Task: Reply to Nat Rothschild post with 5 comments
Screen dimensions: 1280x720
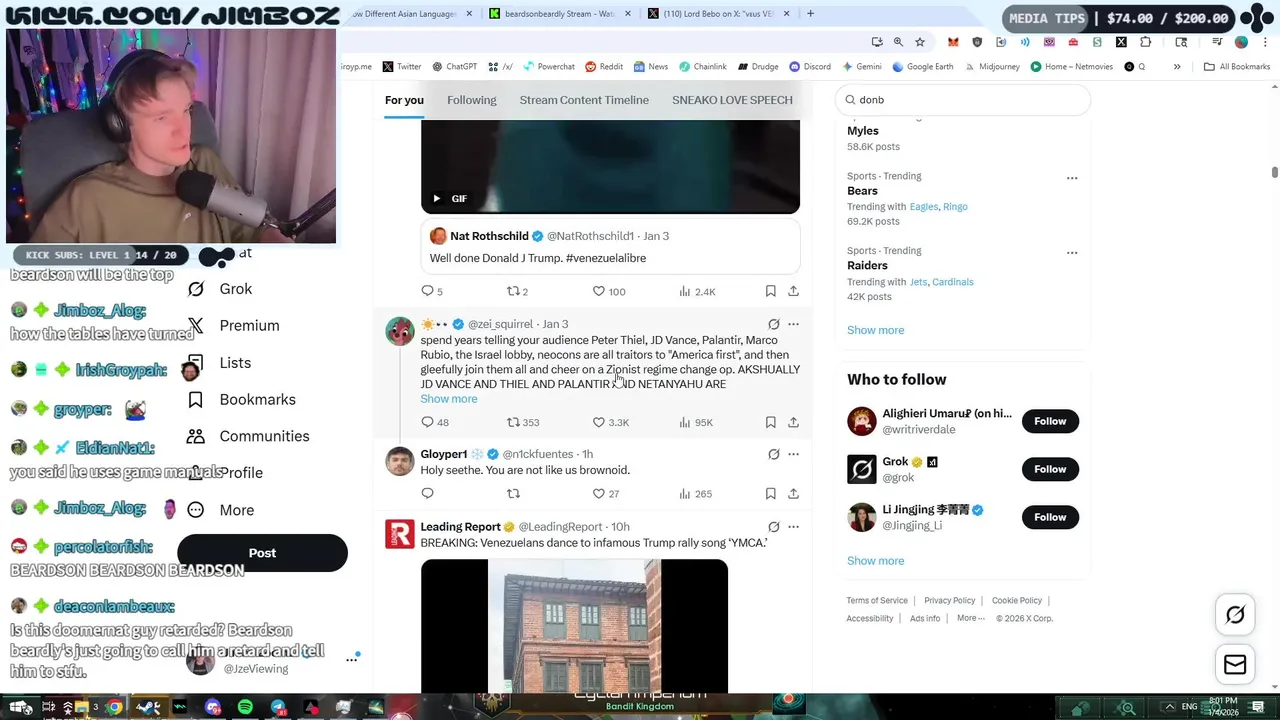Action: [x=432, y=291]
